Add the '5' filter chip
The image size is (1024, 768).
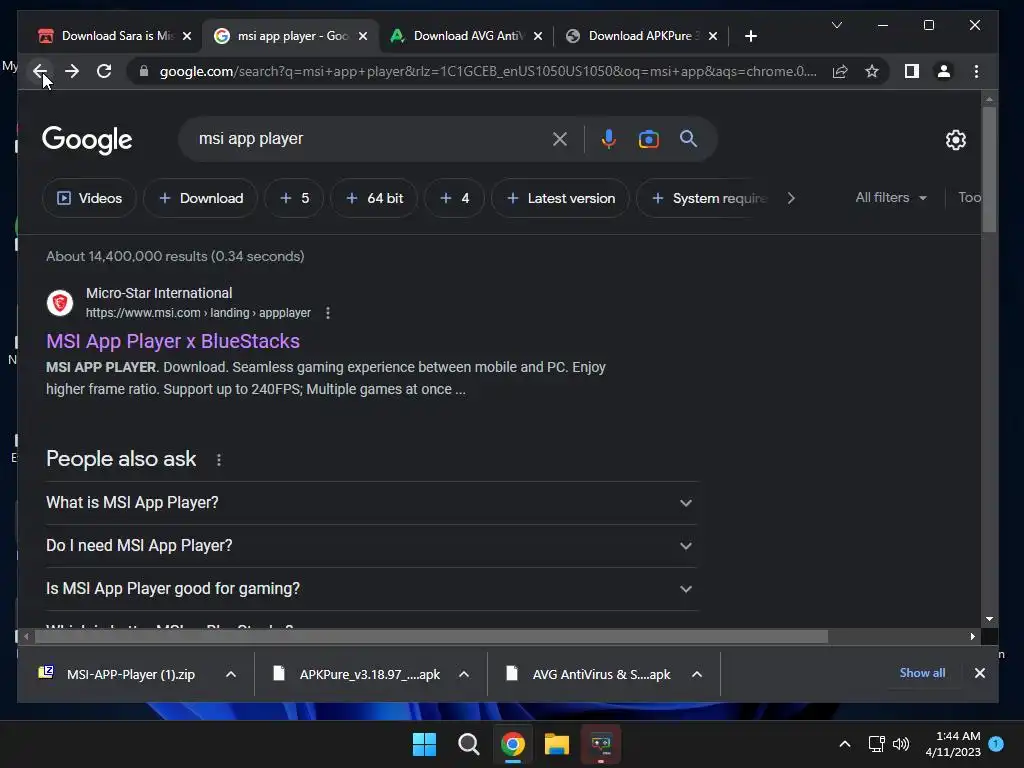(294, 198)
